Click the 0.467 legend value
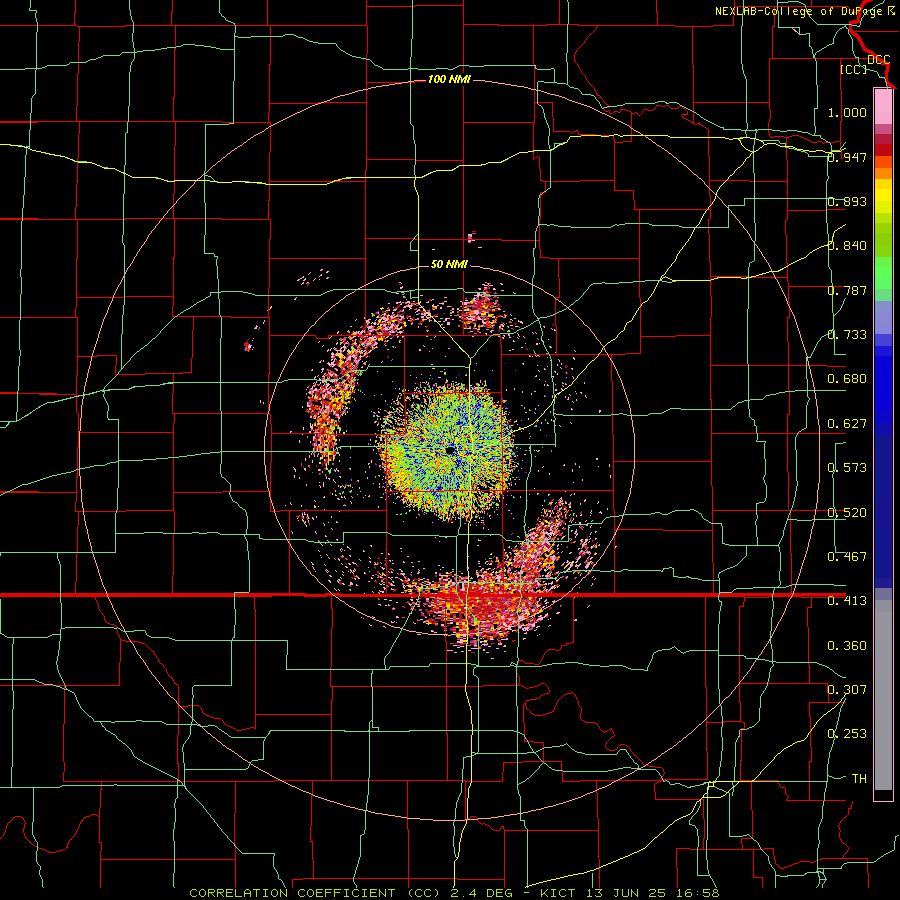 (847, 557)
